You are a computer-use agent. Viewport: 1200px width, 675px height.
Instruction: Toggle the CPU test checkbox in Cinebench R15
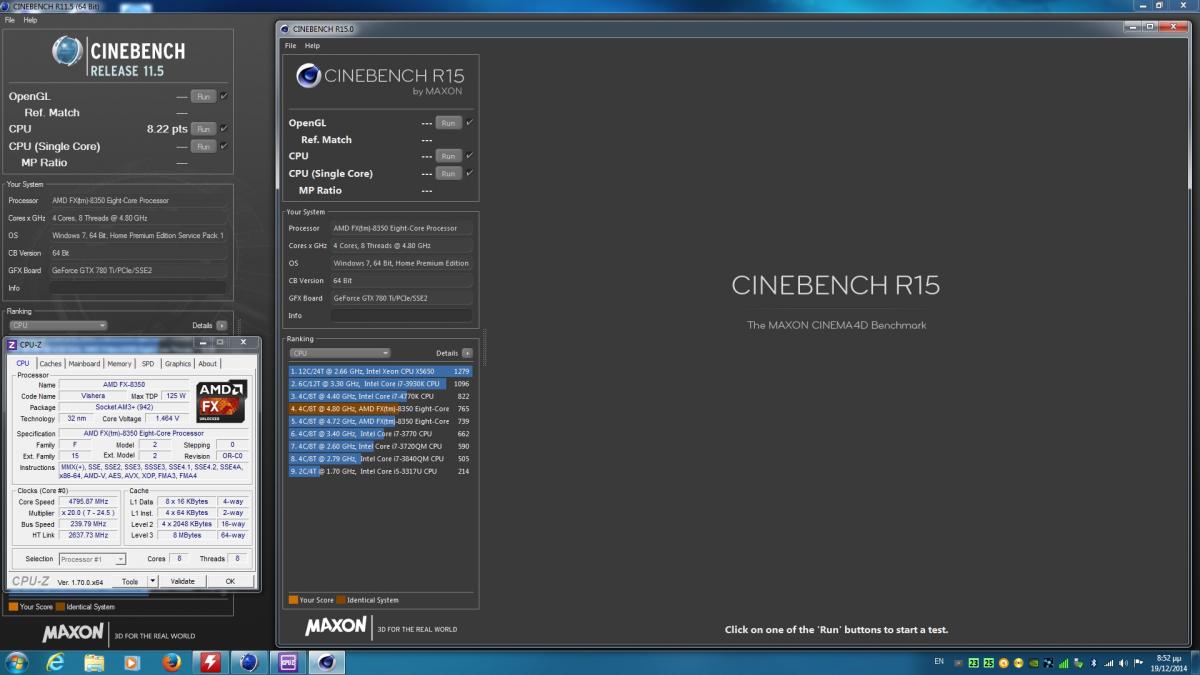(469, 155)
